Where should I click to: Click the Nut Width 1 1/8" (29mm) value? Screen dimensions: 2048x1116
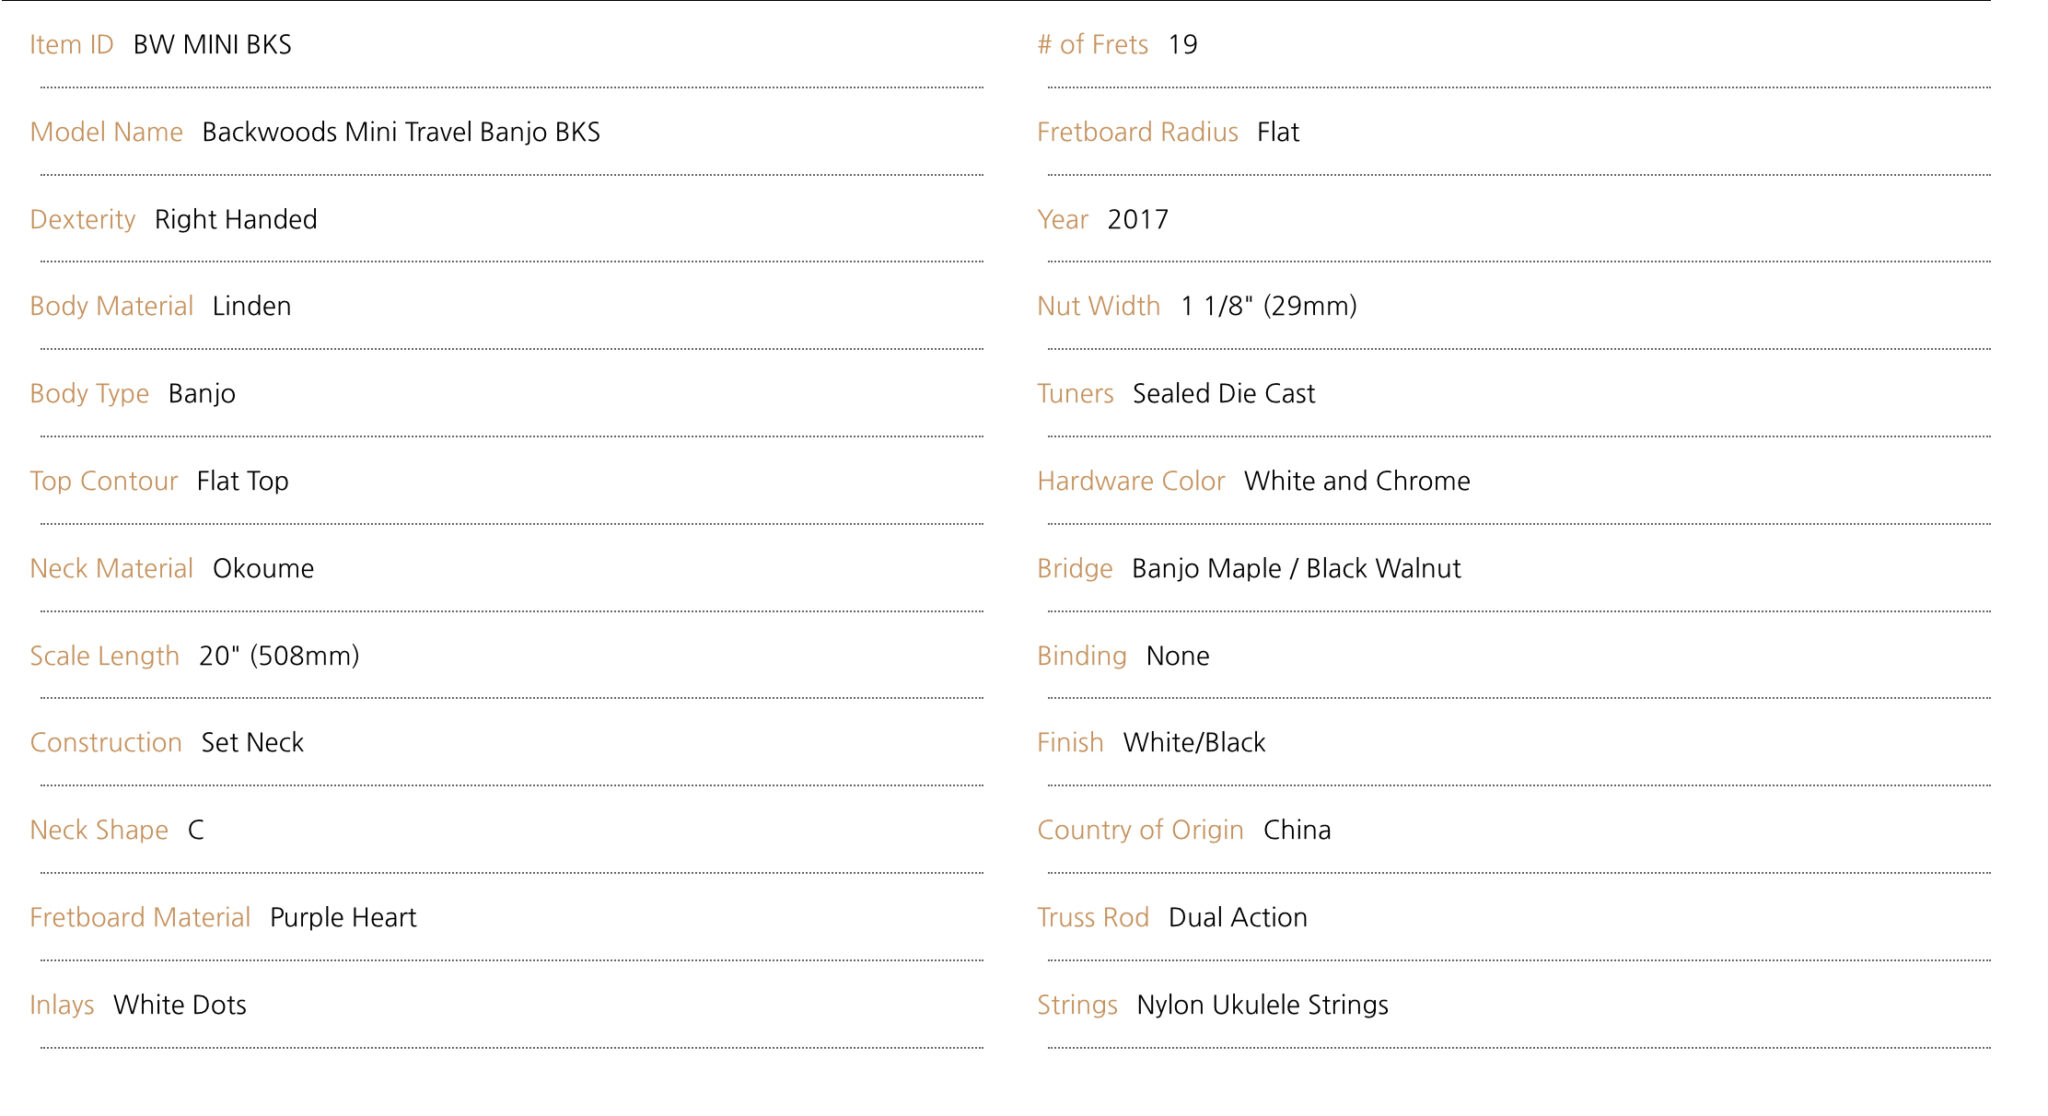pyautogui.click(x=1269, y=306)
